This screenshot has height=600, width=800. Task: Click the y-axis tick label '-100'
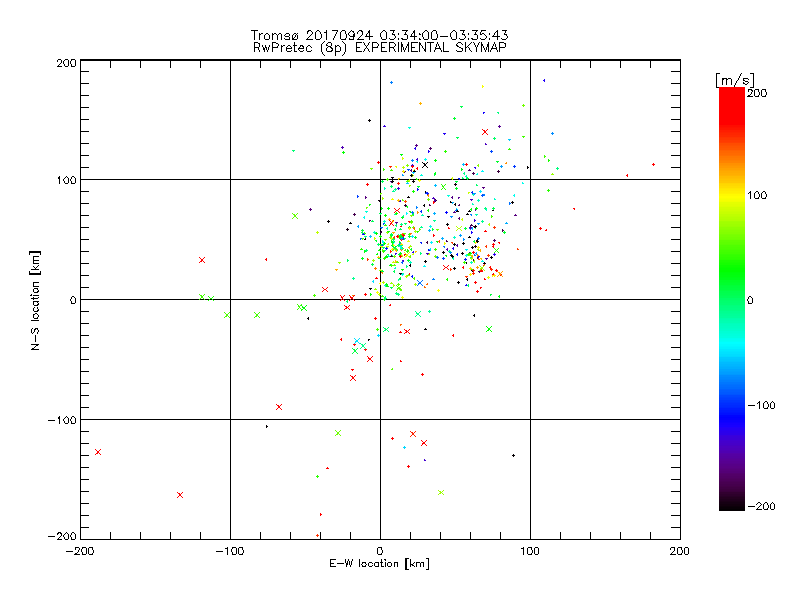(x=62, y=420)
